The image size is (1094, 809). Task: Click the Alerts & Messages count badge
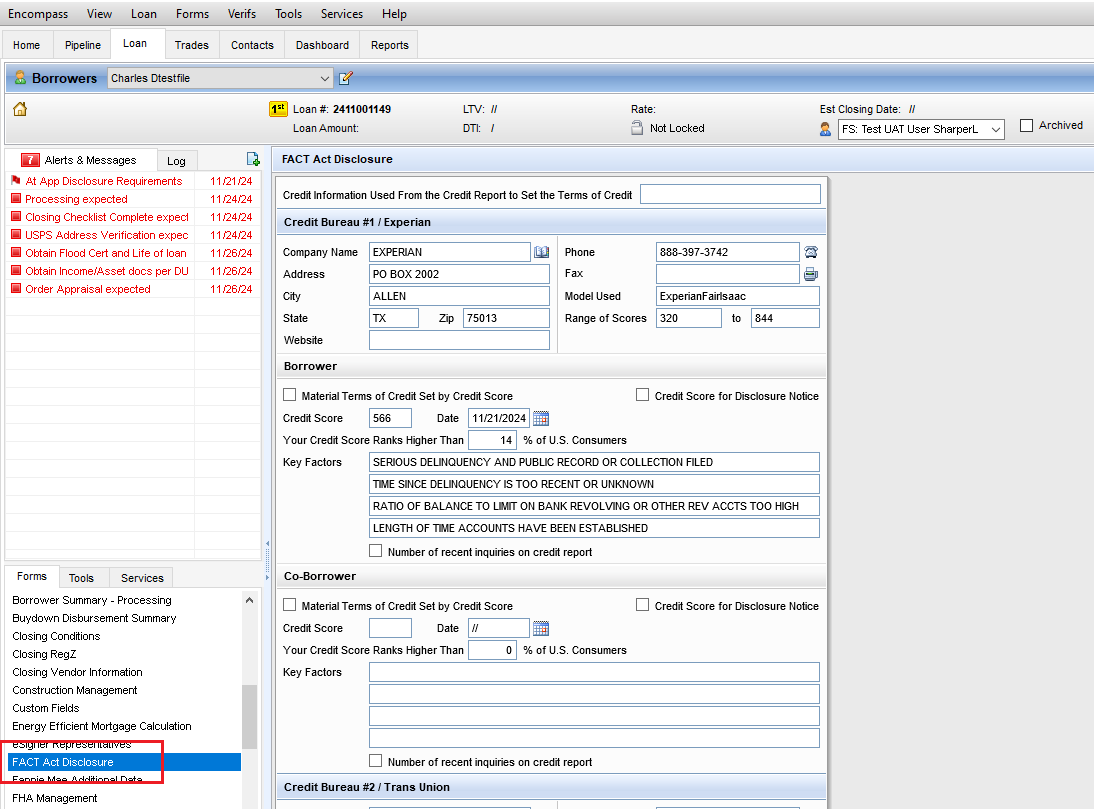point(30,160)
